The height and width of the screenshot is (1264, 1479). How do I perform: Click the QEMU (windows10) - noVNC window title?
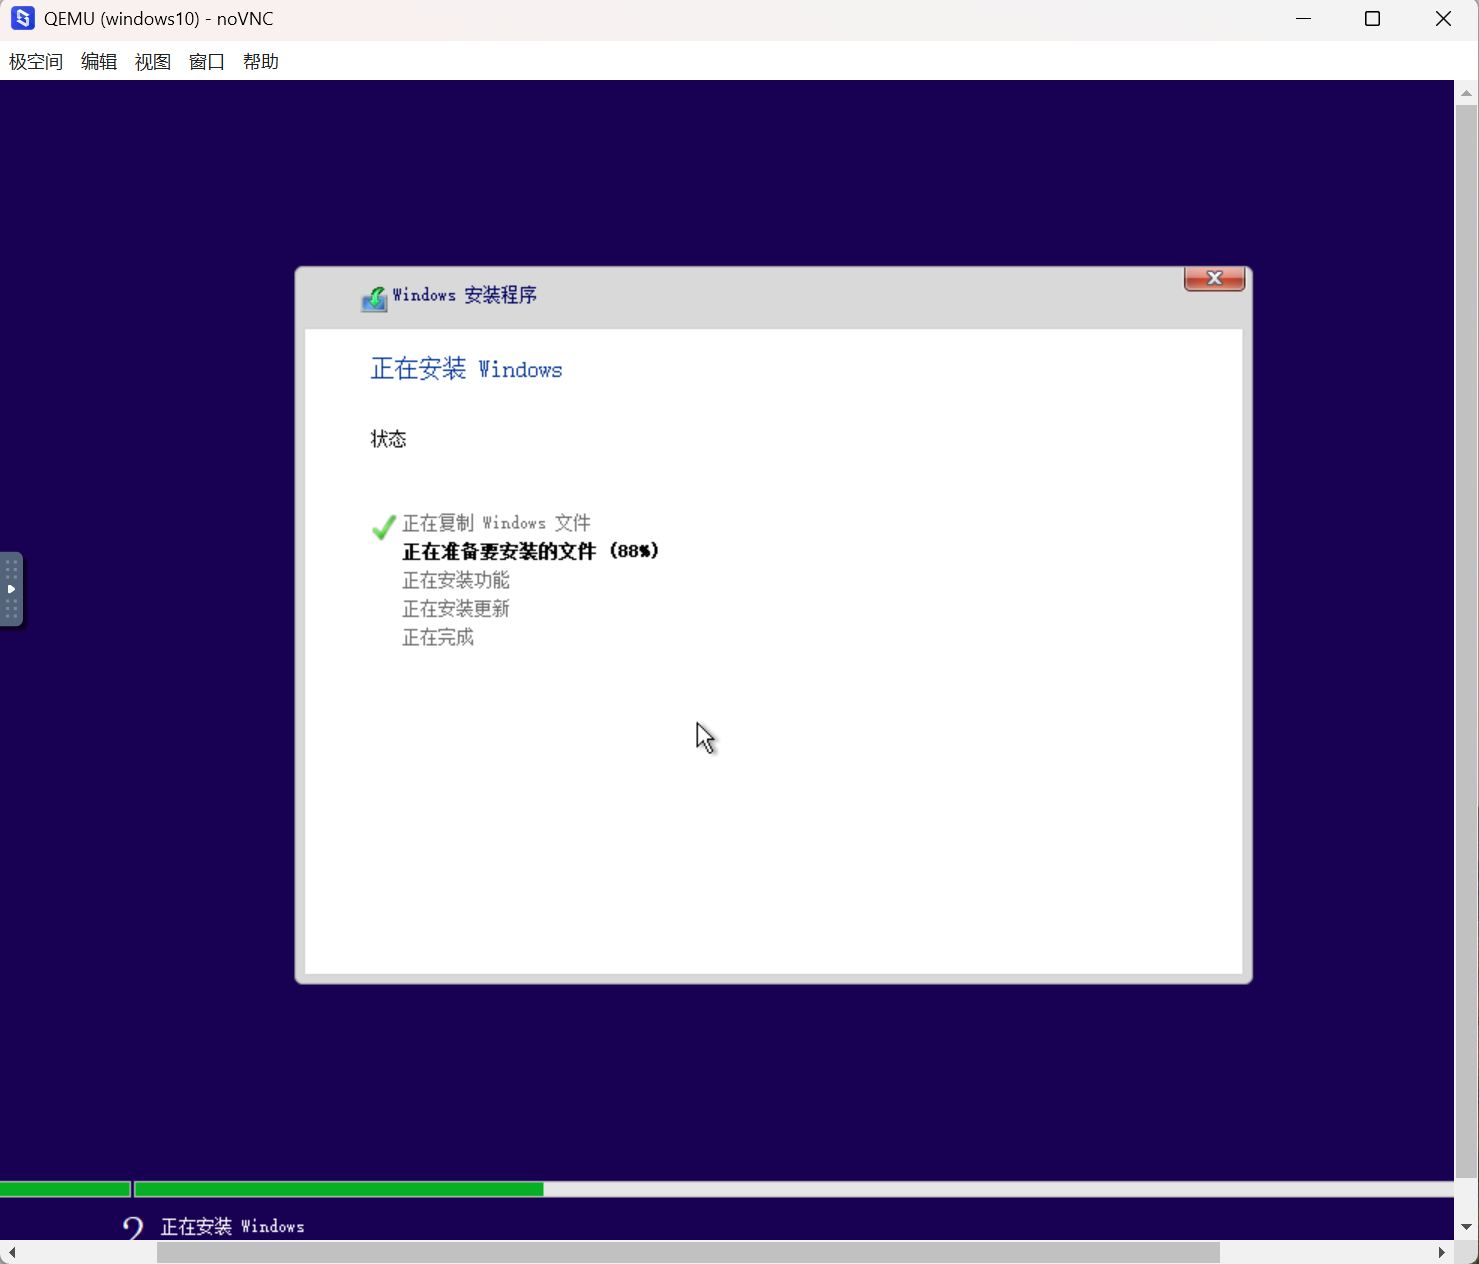158,19
